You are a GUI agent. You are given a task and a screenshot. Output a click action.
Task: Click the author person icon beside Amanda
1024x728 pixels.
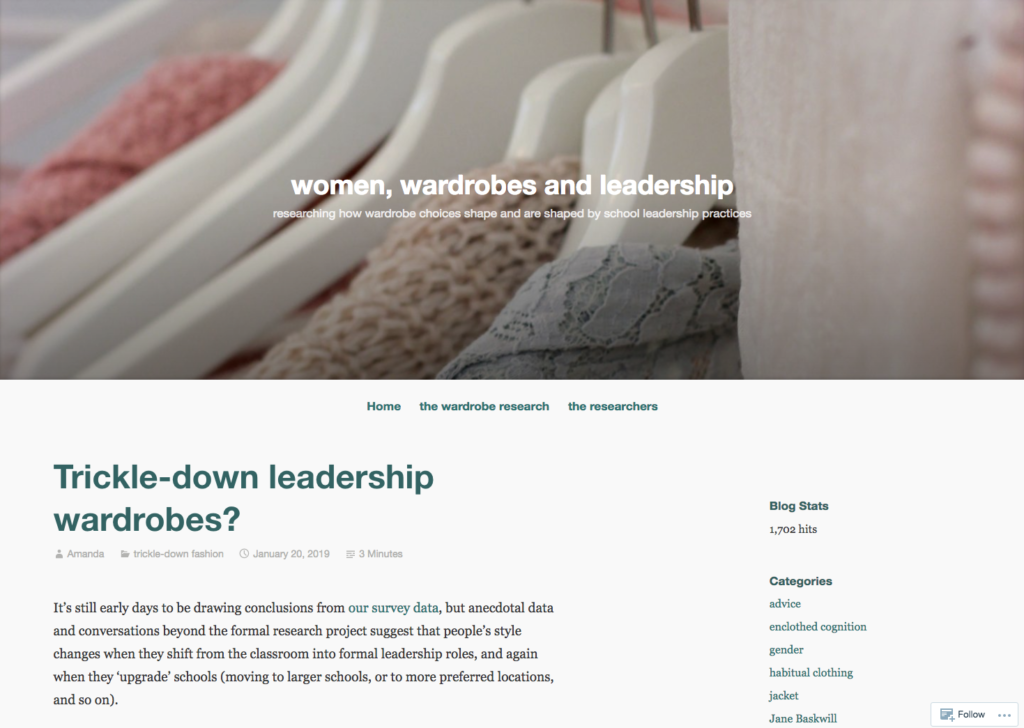pos(59,554)
